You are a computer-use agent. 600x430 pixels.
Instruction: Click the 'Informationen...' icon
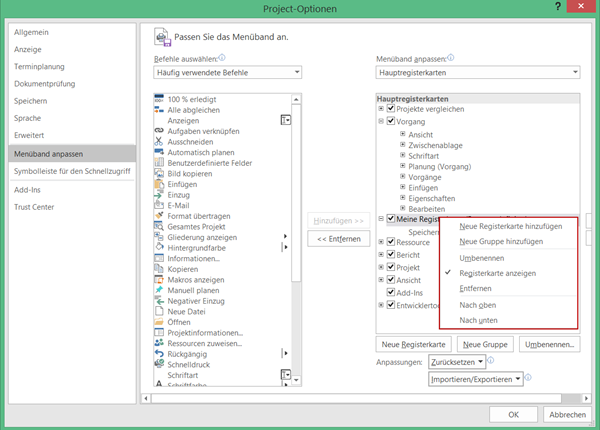(x=159, y=258)
